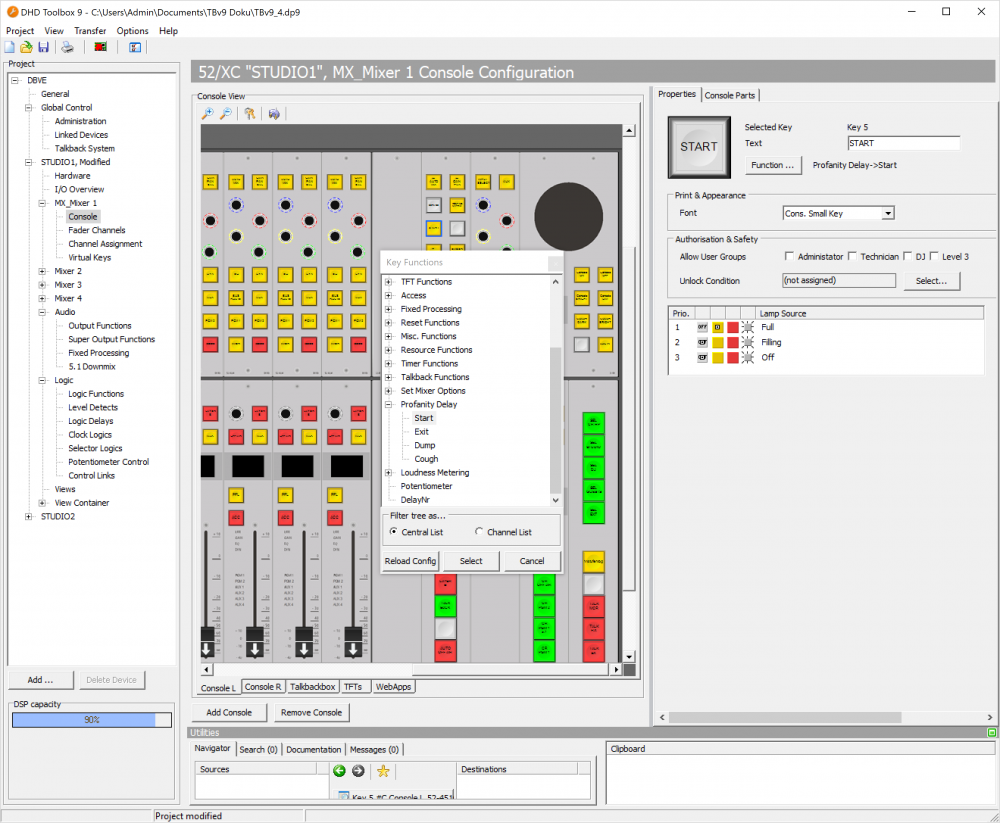Click the keys icon in the Console View toolbar

[251, 113]
